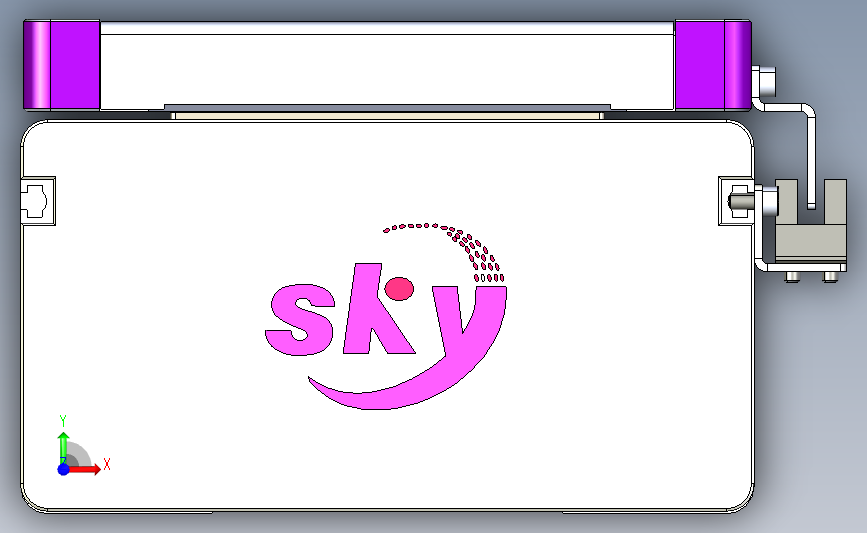Select the right bolt under the gray block

pos(831,276)
